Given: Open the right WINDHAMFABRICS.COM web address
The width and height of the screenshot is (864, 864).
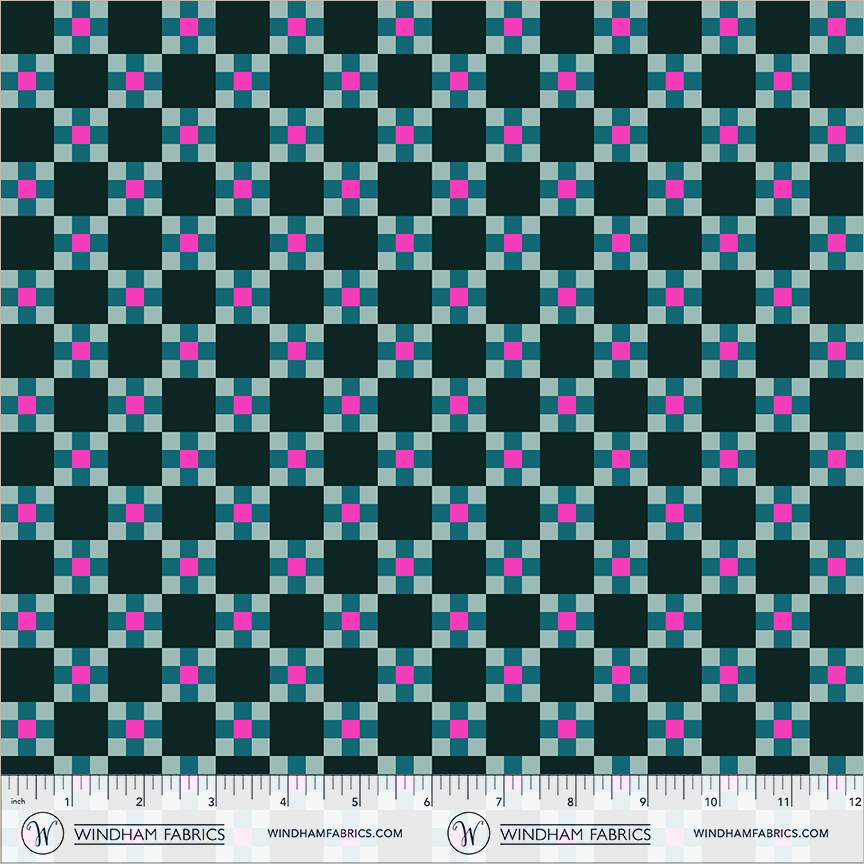Looking at the screenshot, I should click(761, 833).
